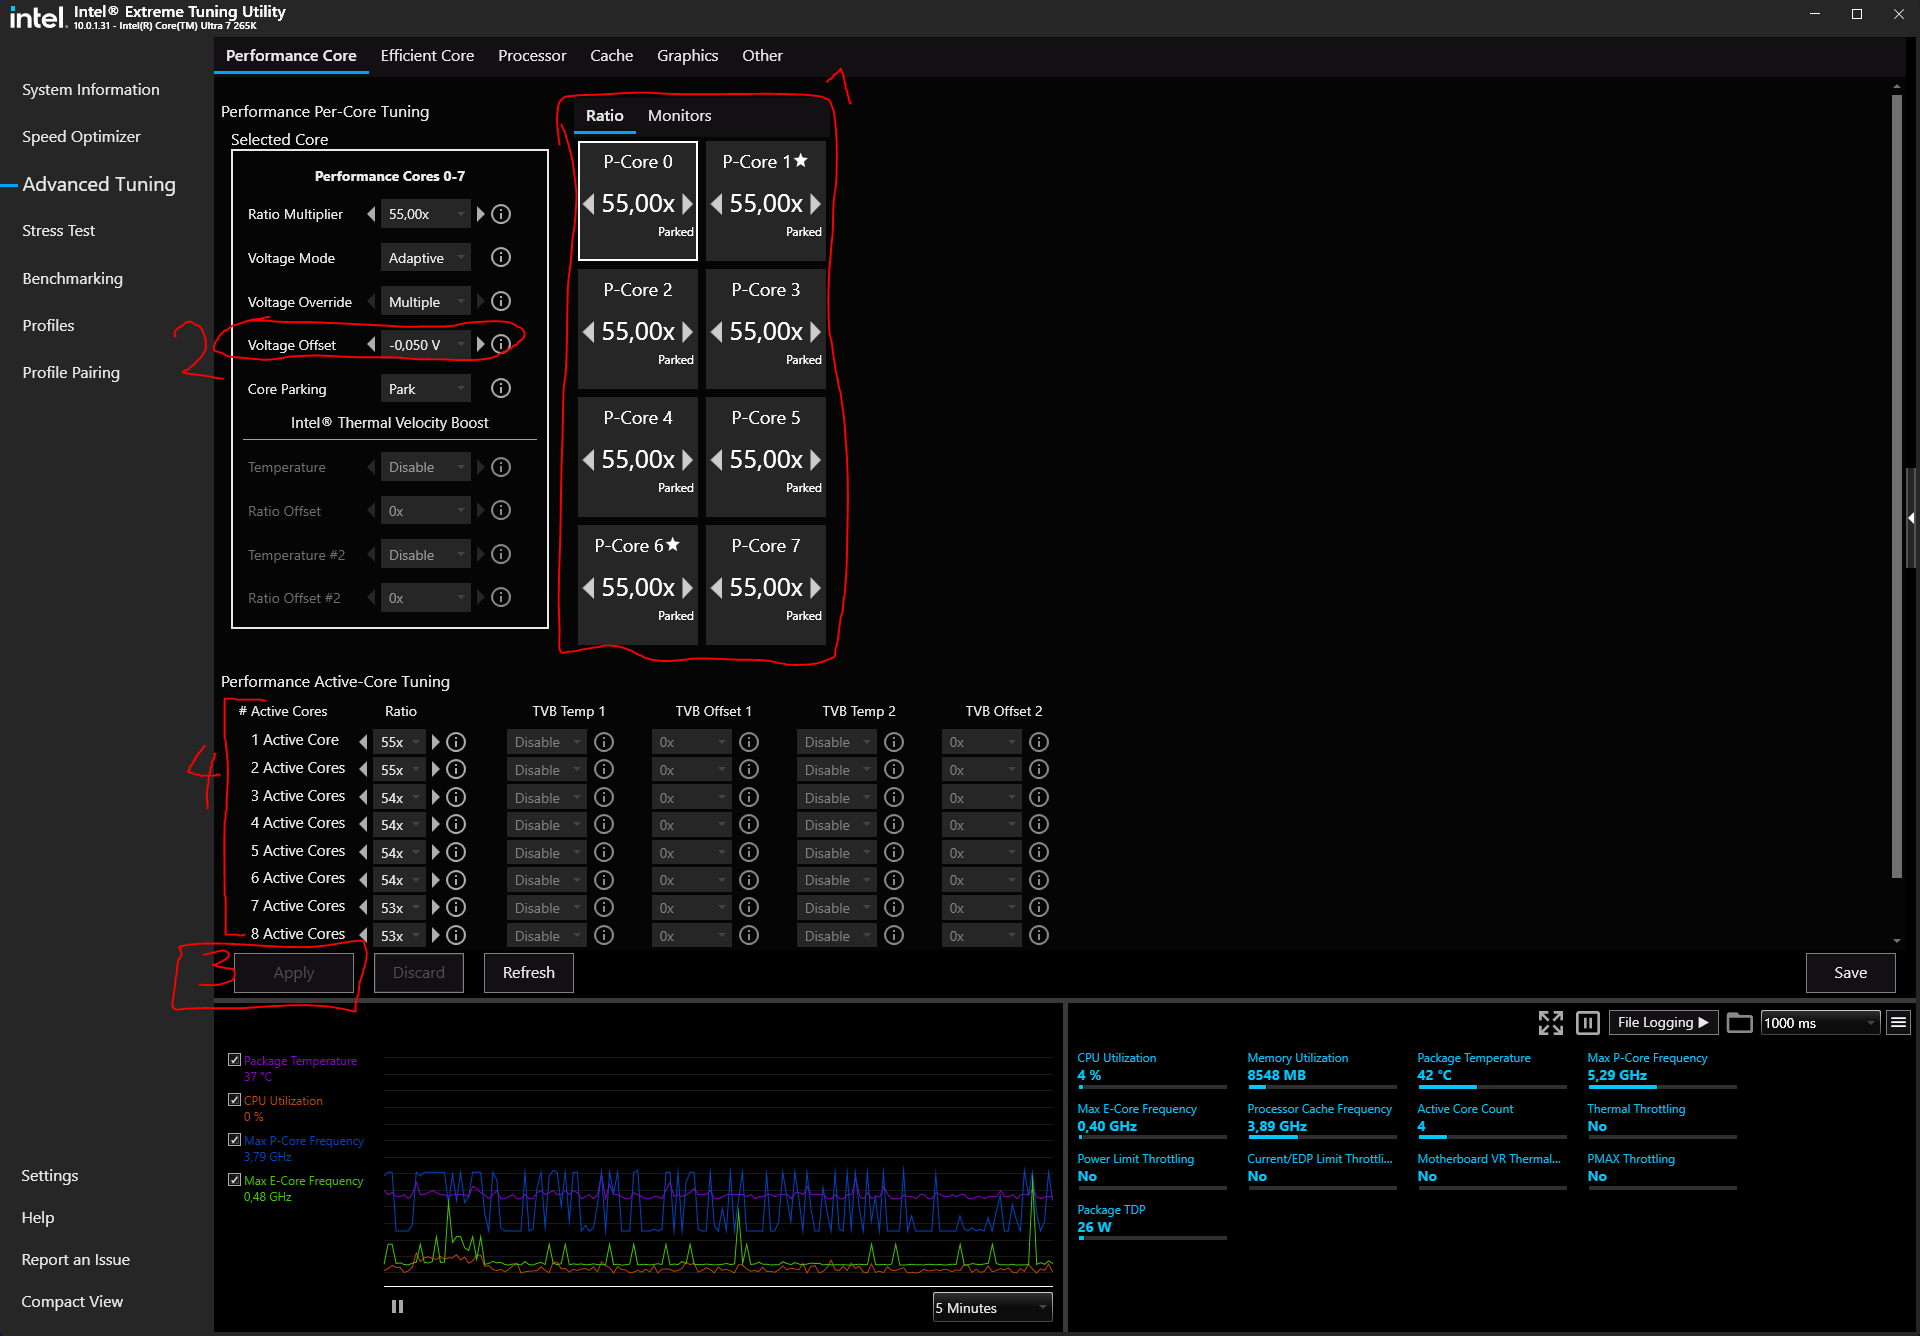
Task: Open the log folder icon
Action: (x=1739, y=1022)
